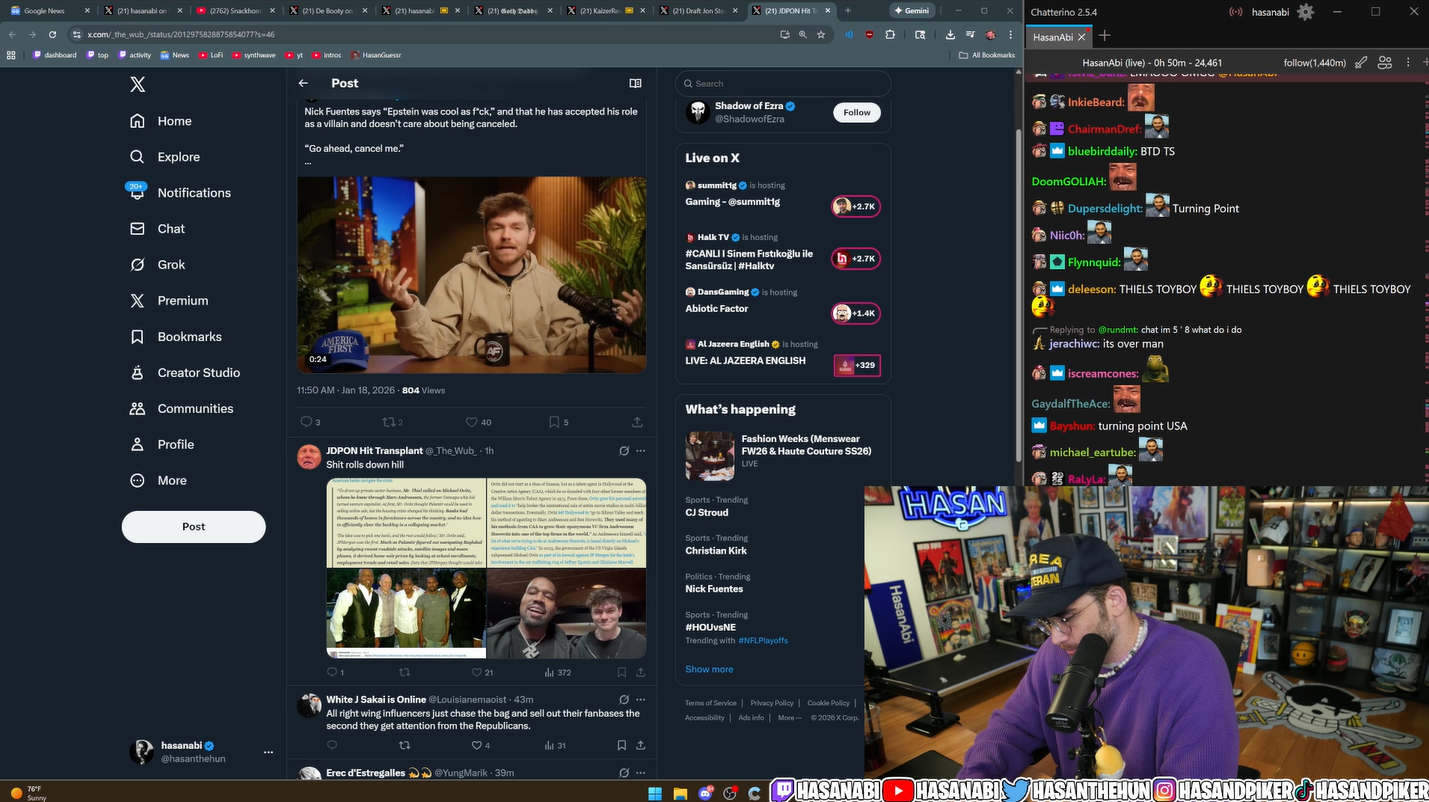This screenshot has width=1429, height=802.
Task: Click the Post button in sidebar
Action: 194,527
